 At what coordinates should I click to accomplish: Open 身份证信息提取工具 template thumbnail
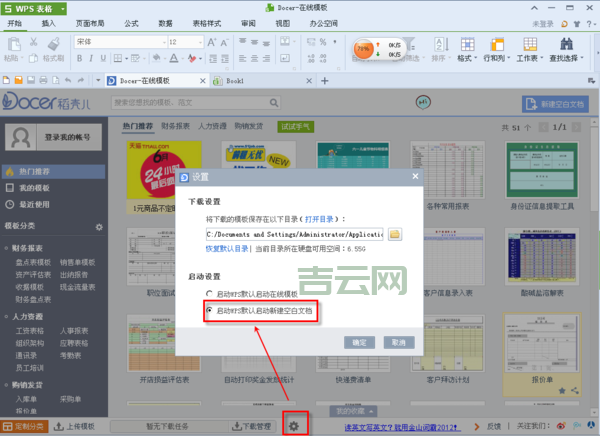pos(542,169)
